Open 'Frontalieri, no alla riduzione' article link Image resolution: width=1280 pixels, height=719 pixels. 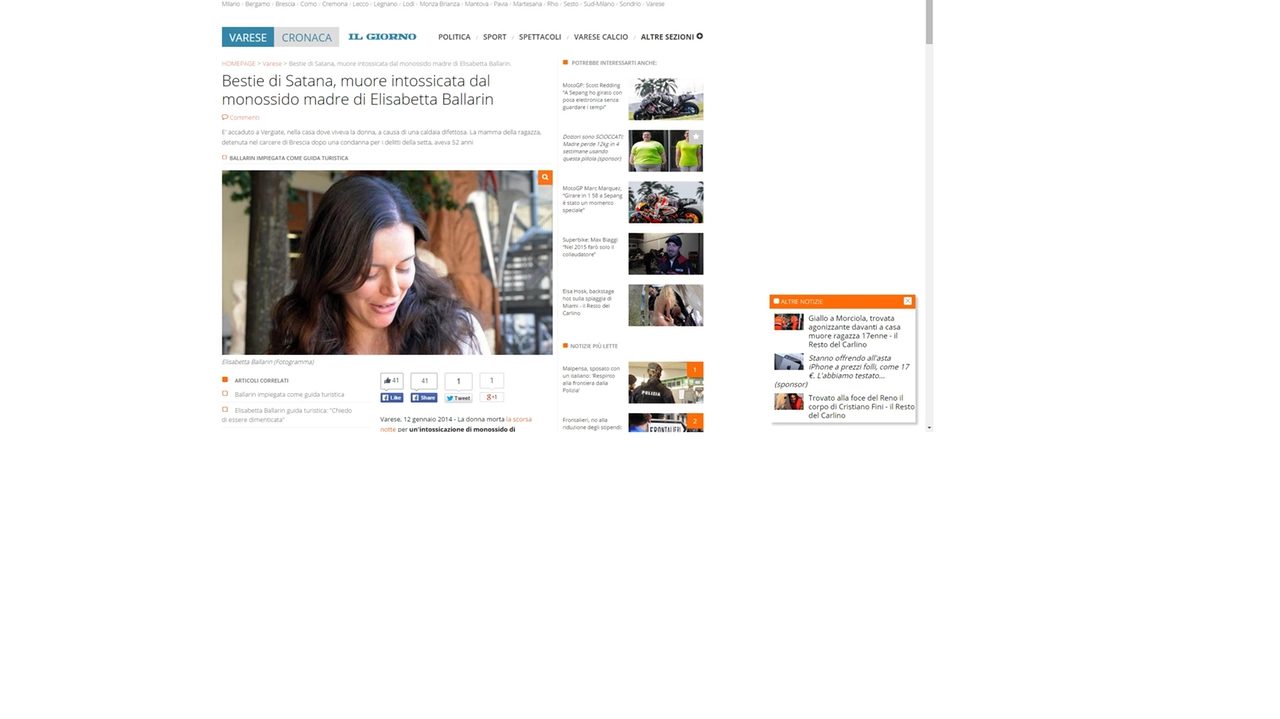(592, 423)
